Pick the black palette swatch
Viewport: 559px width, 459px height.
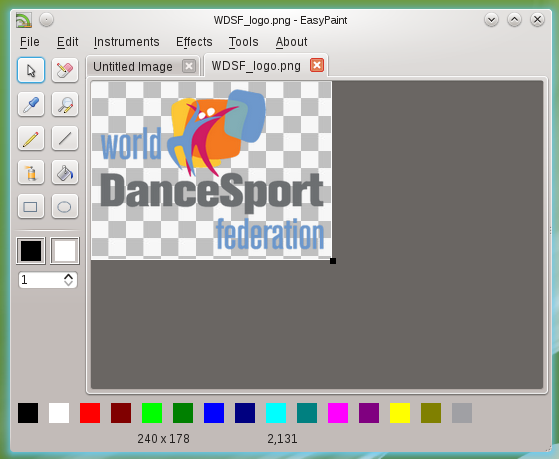28,413
